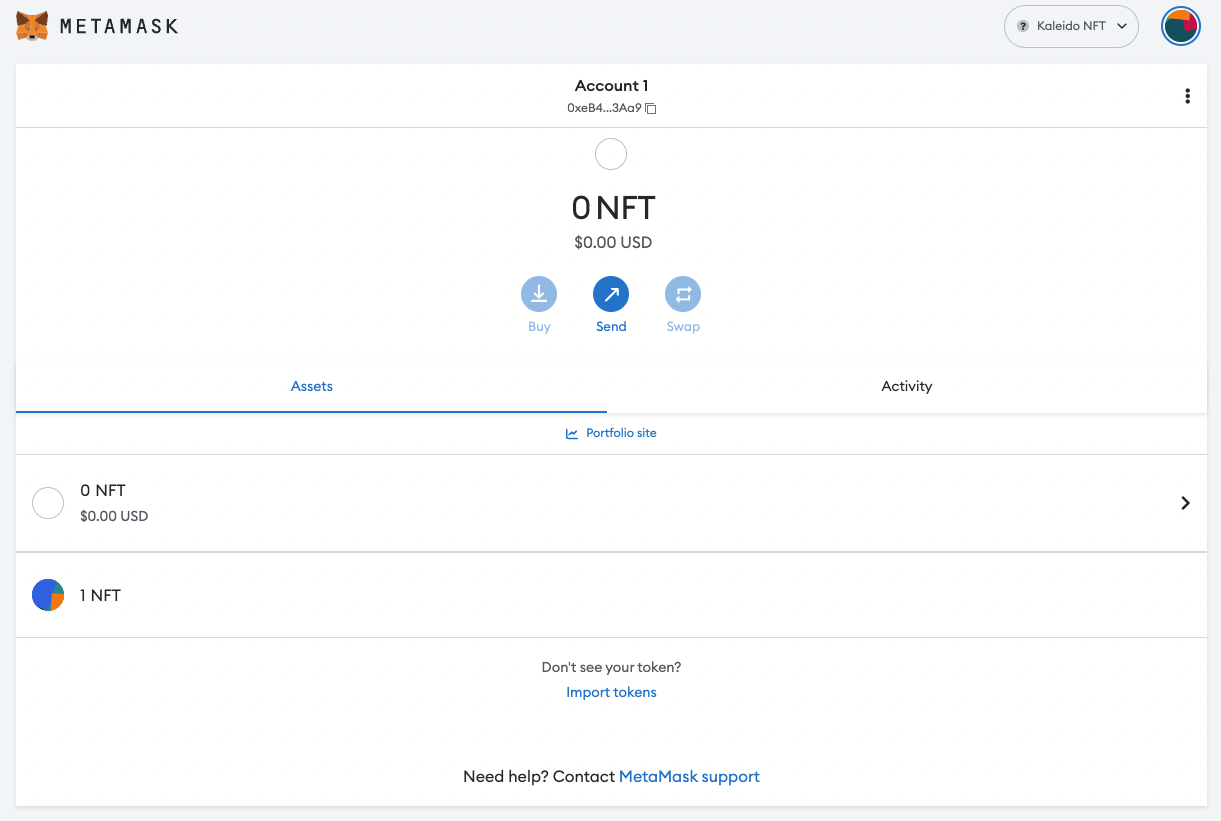The width and height of the screenshot is (1221, 821).
Task: Open the account options three-dot menu
Action: click(1187, 95)
